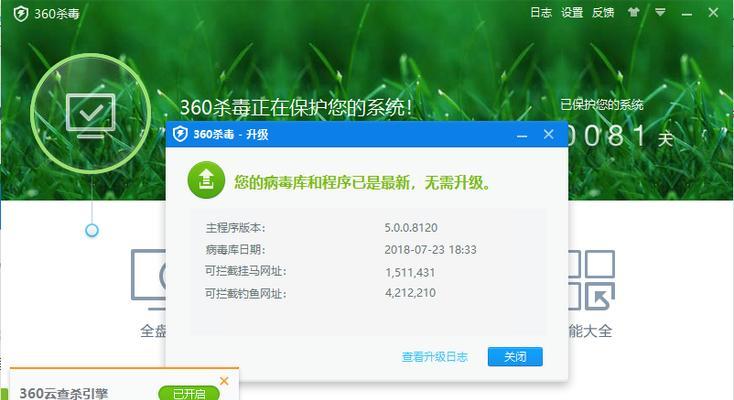Click the 可拦截挂马网址 label
The height and width of the screenshot is (400, 734).
246,271
